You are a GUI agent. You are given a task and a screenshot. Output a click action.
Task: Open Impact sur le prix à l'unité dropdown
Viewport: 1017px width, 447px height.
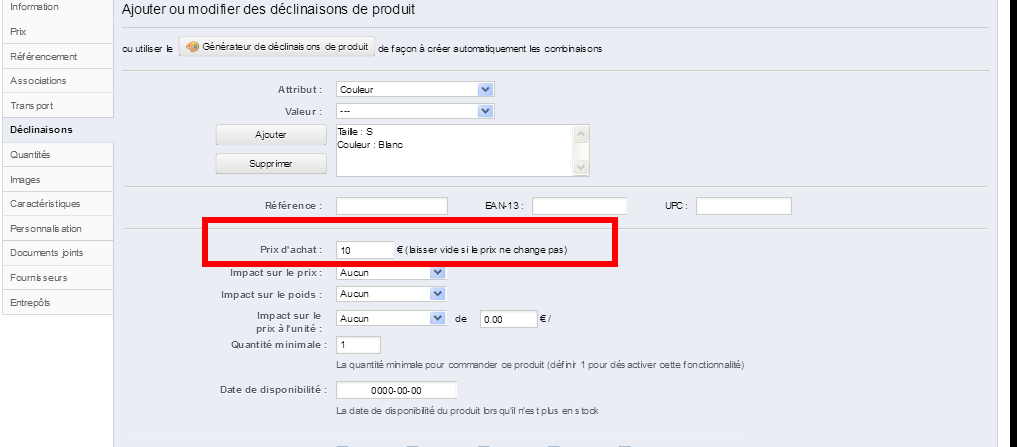[391, 319]
